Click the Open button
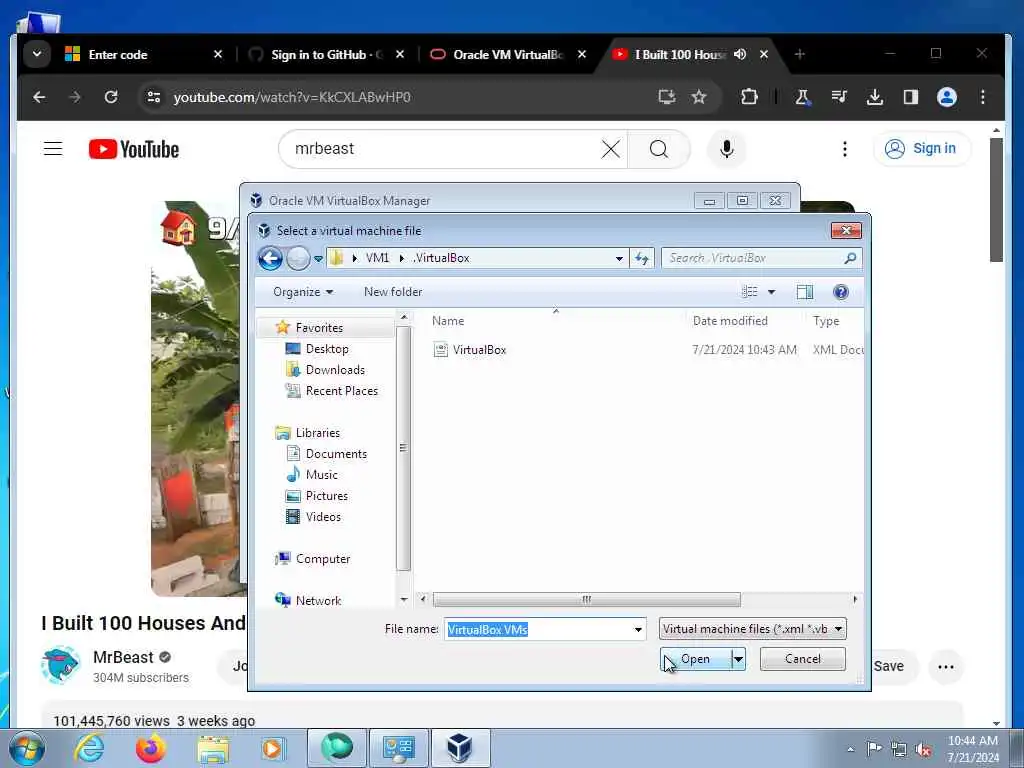This screenshot has height=768, width=1024. click(x=695, y=659)
